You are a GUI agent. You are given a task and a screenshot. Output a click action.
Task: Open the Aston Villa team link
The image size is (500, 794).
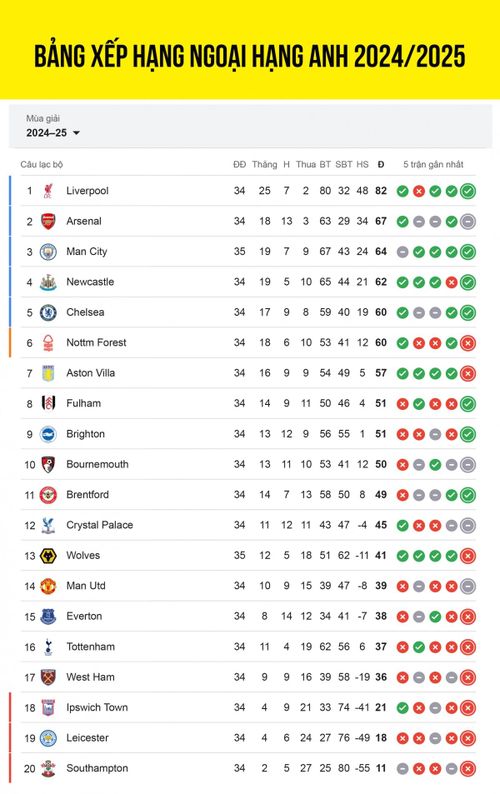(91, 373)
